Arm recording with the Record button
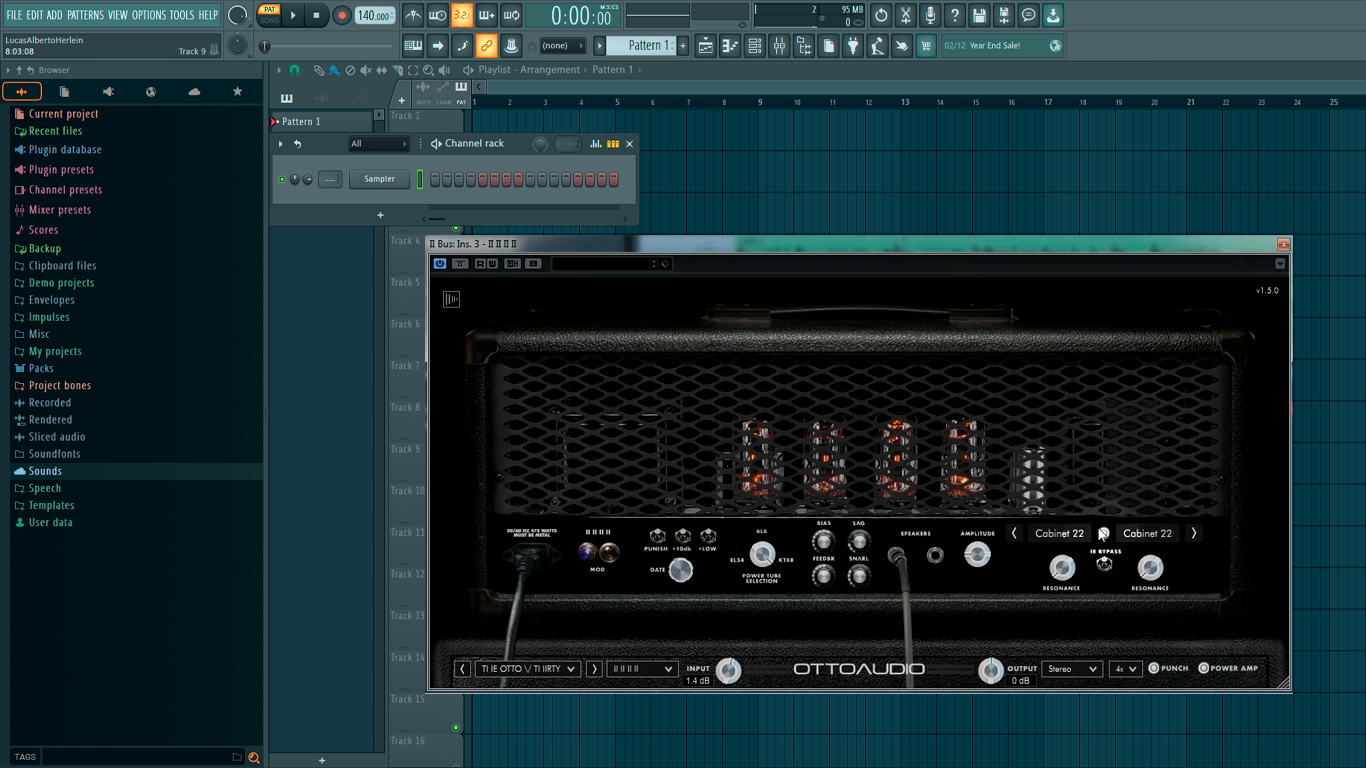Screen dimensions: 1366x768 (341, 15)
